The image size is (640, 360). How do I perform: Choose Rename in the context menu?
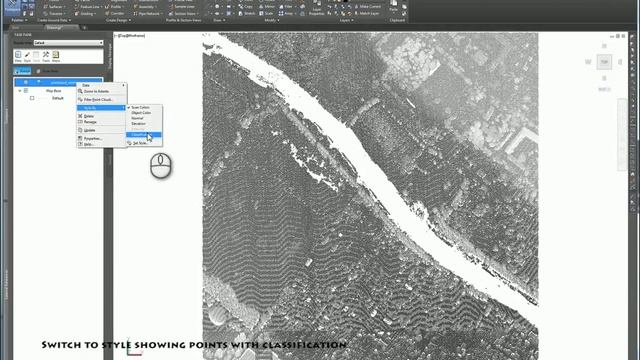102,122
